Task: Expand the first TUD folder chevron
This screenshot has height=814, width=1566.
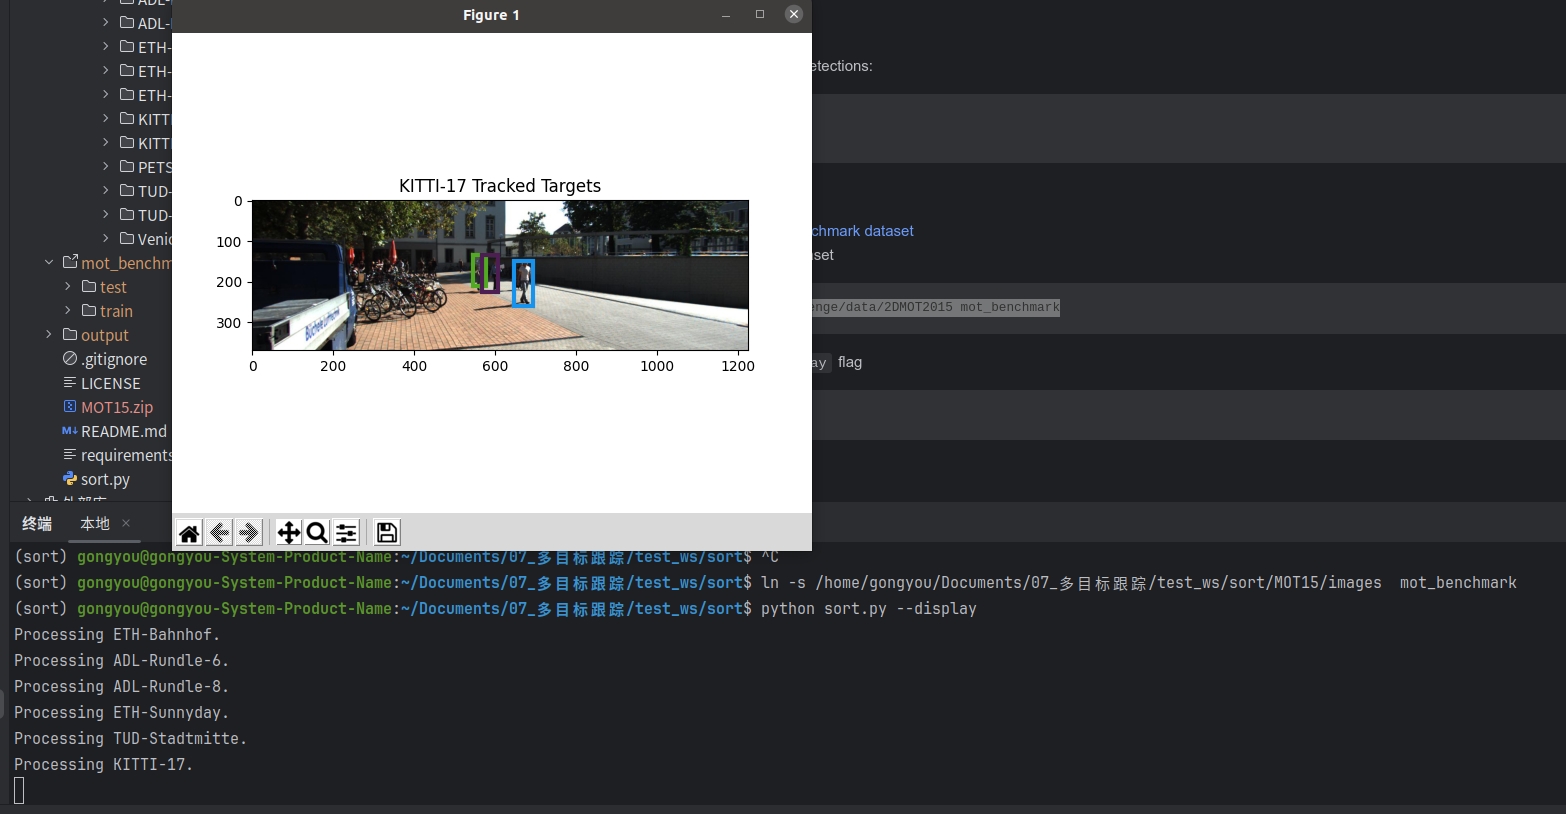Action: 106,190
